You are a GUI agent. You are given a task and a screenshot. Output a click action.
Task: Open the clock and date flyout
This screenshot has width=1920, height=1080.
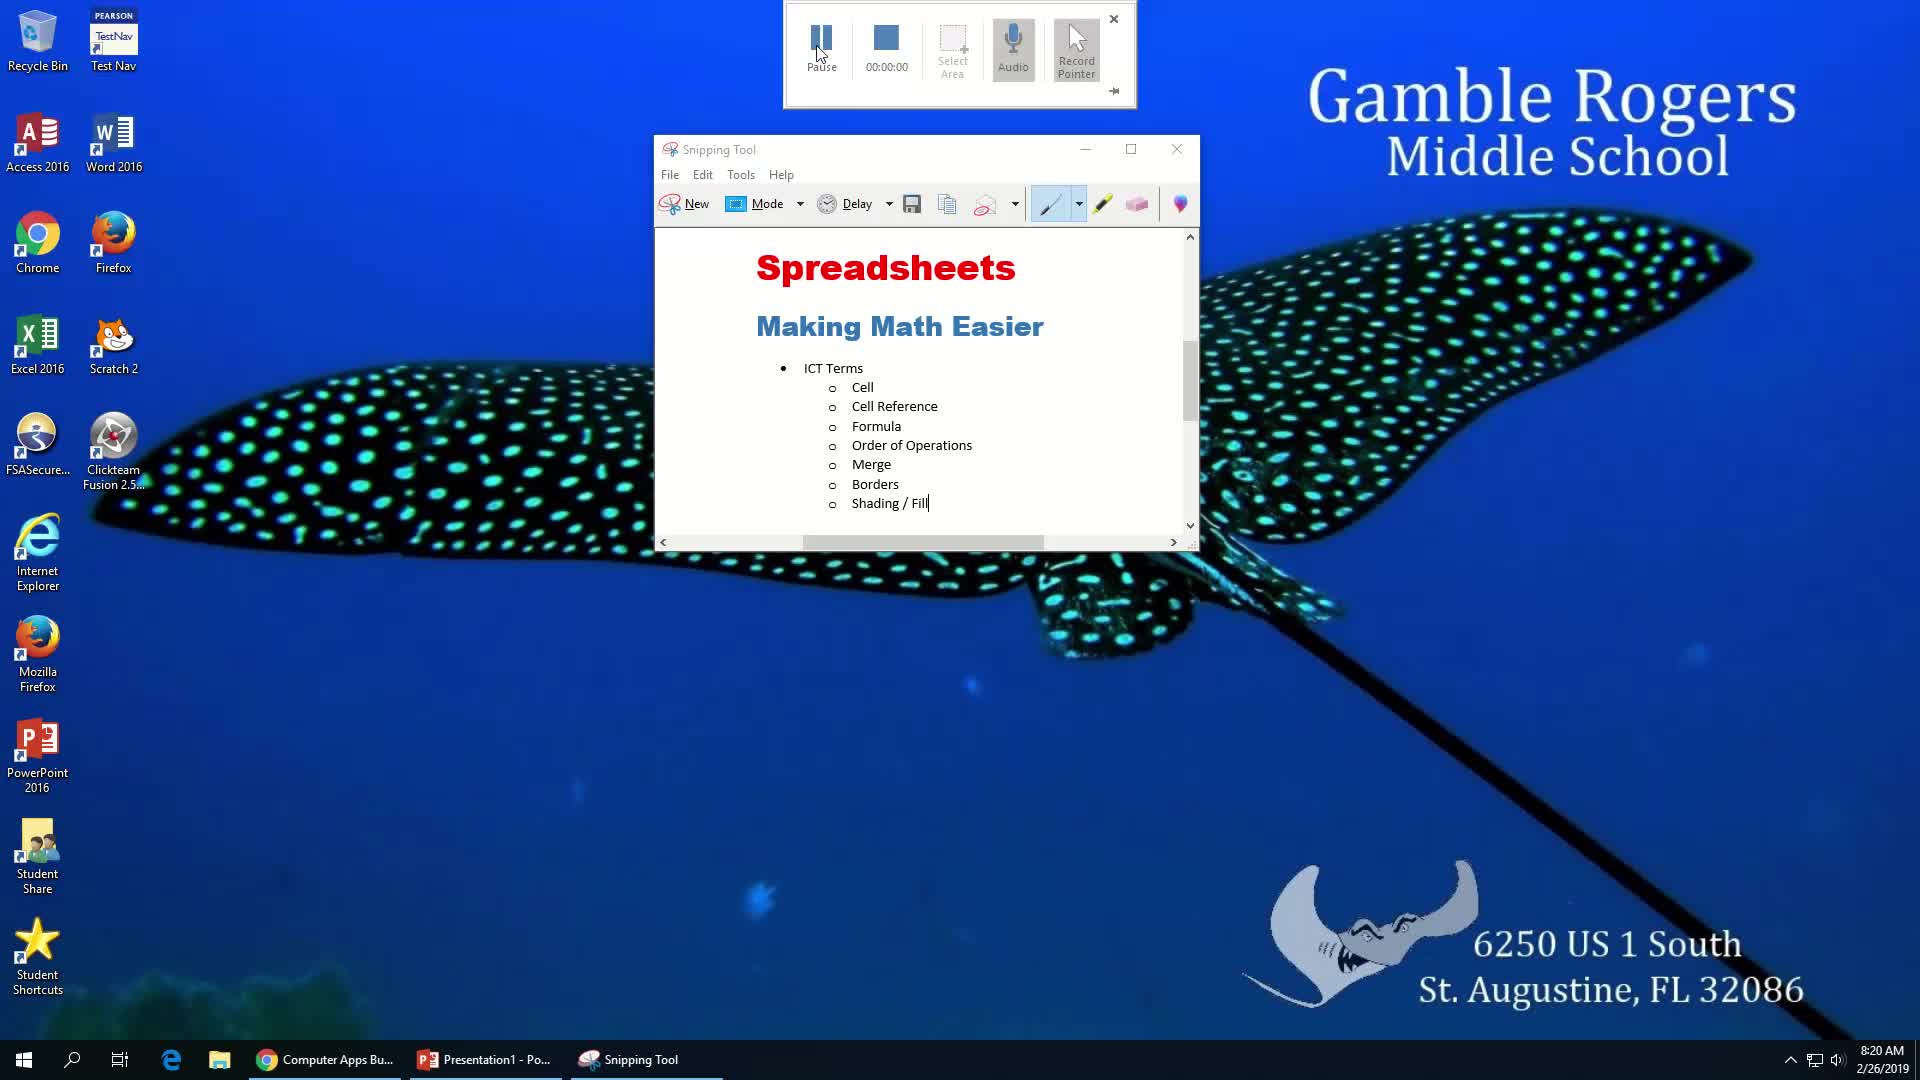(1882, 1060)
